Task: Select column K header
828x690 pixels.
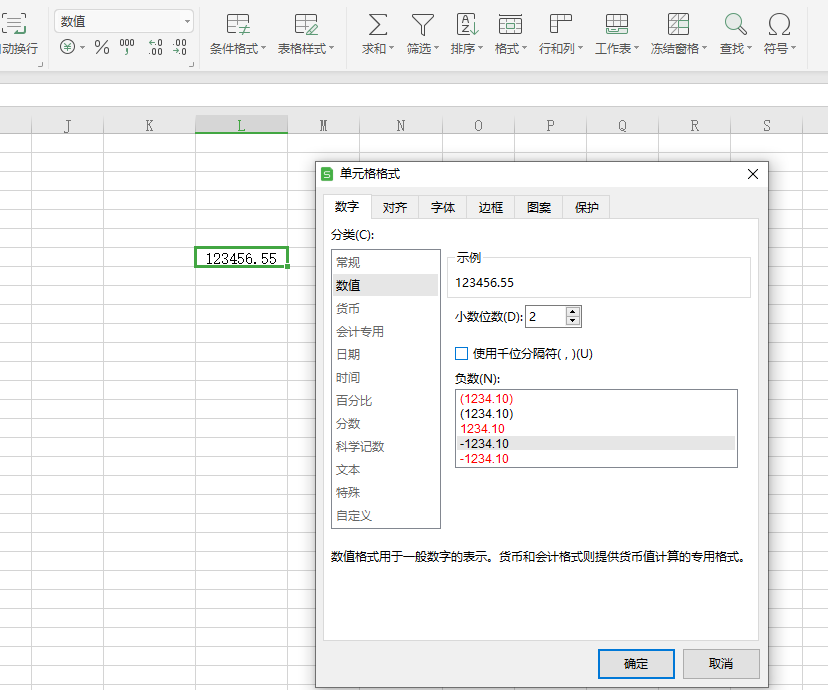Action: 149,125
